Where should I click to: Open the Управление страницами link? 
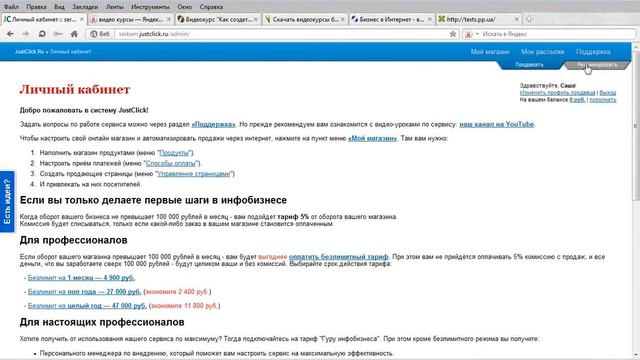pos(194,174)
